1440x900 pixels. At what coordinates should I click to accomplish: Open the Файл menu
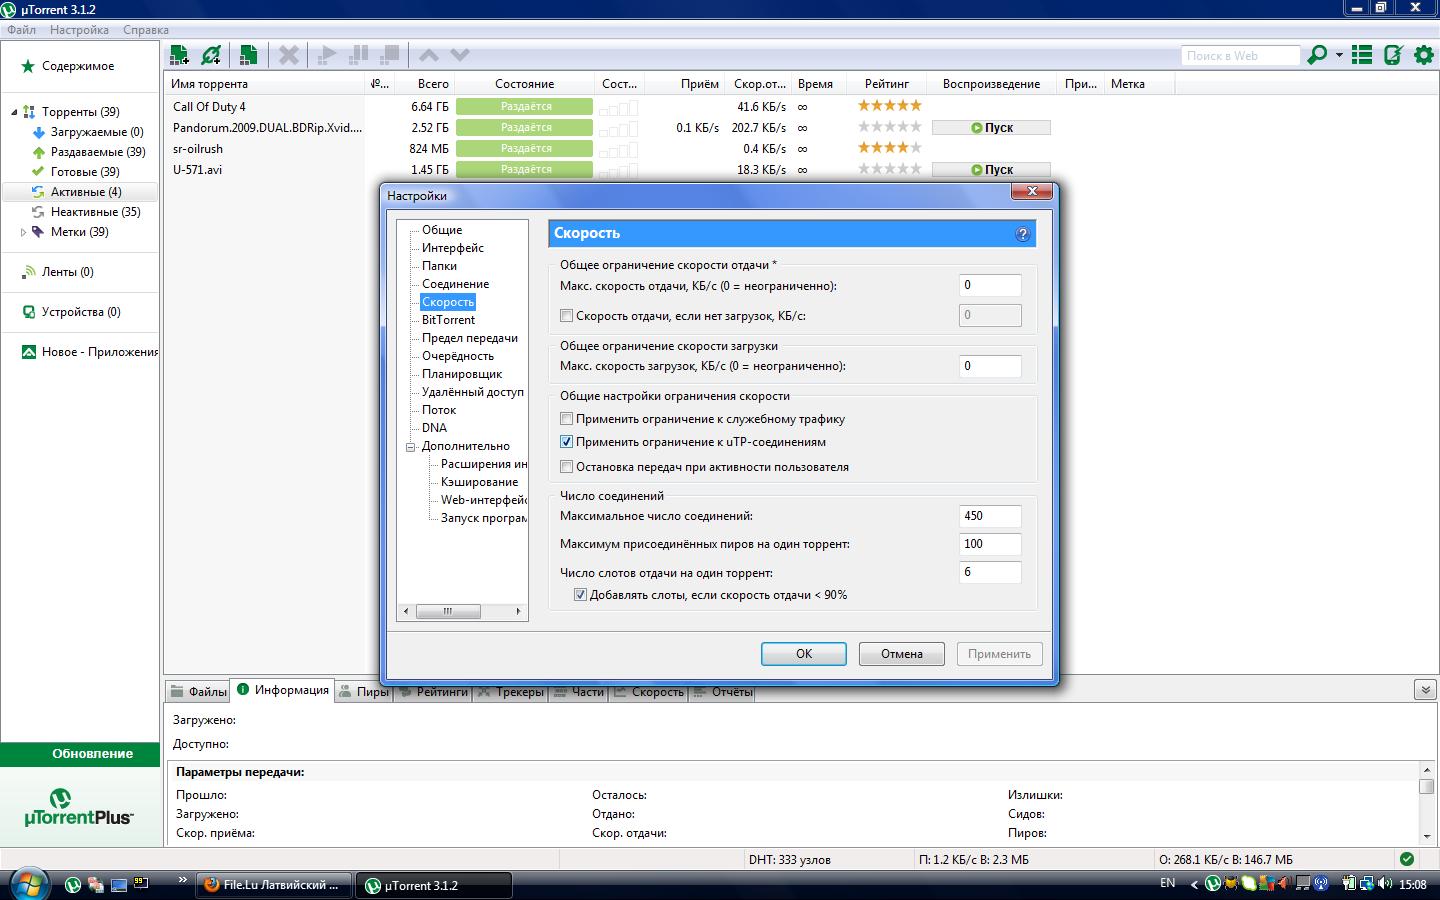click(x=21, y=30)
